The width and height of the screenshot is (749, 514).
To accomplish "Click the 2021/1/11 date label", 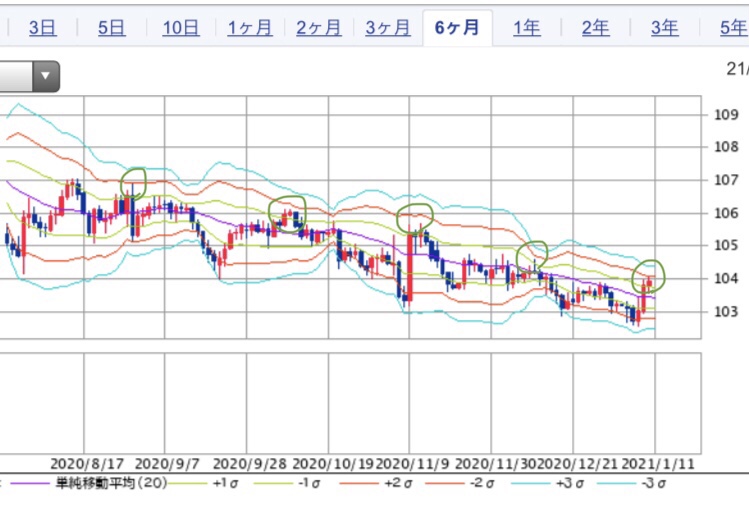I will pos(658,464).
